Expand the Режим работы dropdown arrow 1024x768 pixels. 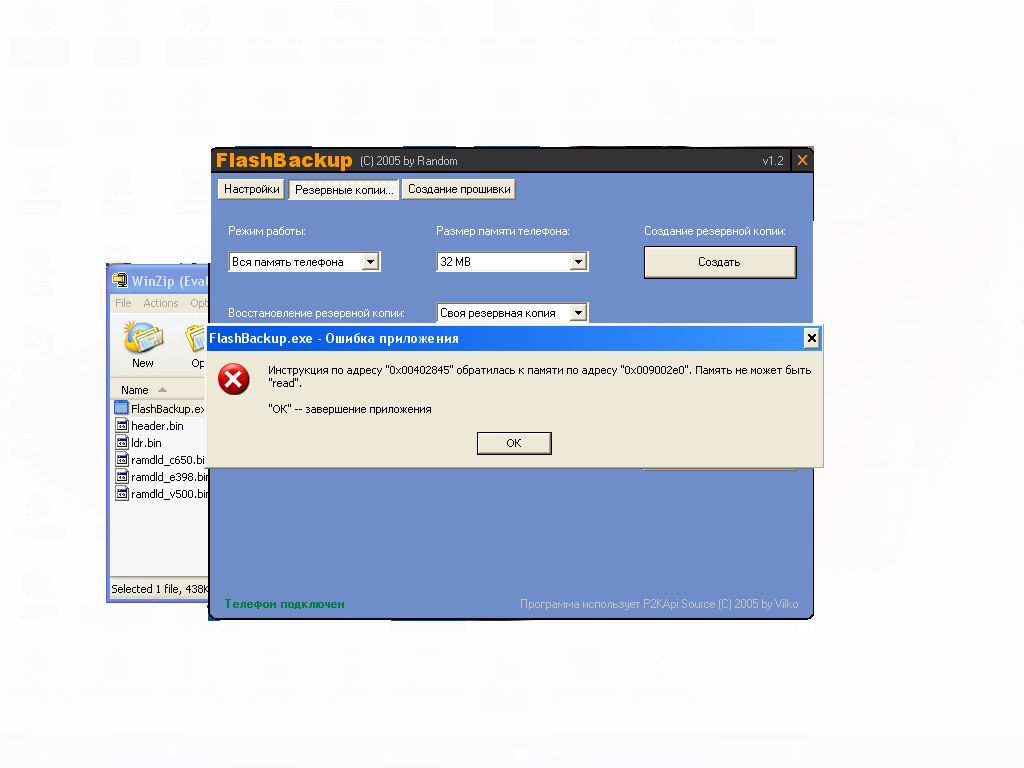coord(370,262)
